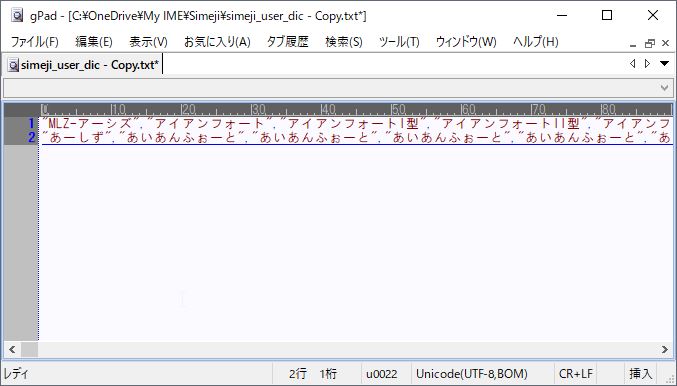Image resolution: width=677 pixels, height=386 pixels.
Task: Close the inner document with the small X
Action: click(x=665, y=43)
